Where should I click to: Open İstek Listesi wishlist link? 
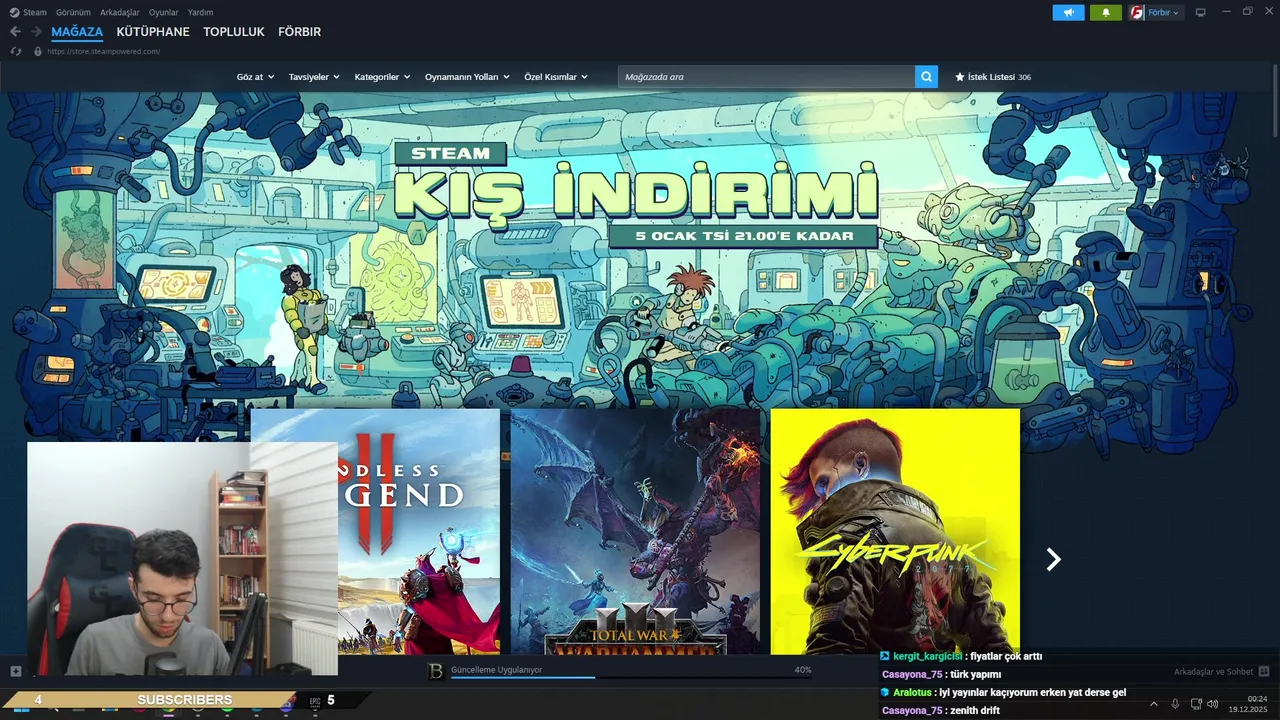(993, 77)
